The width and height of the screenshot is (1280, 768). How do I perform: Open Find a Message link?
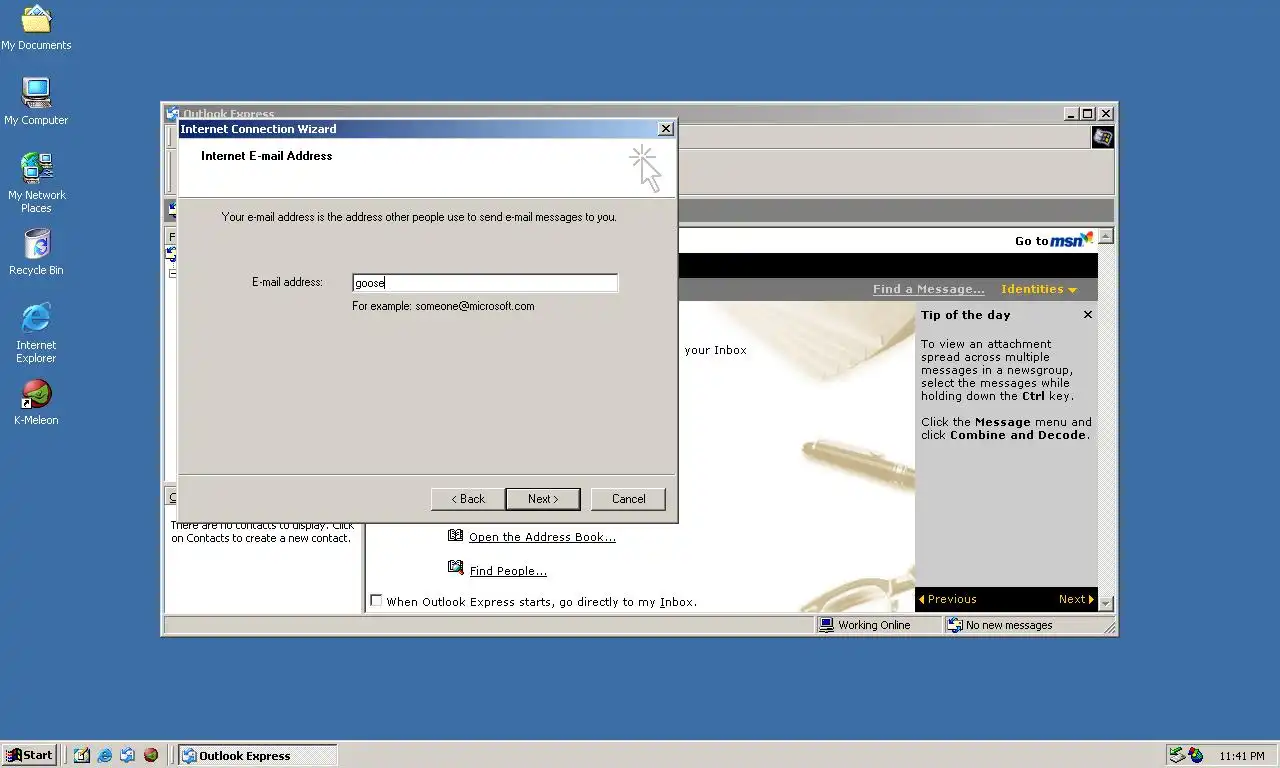coord(928,289)
